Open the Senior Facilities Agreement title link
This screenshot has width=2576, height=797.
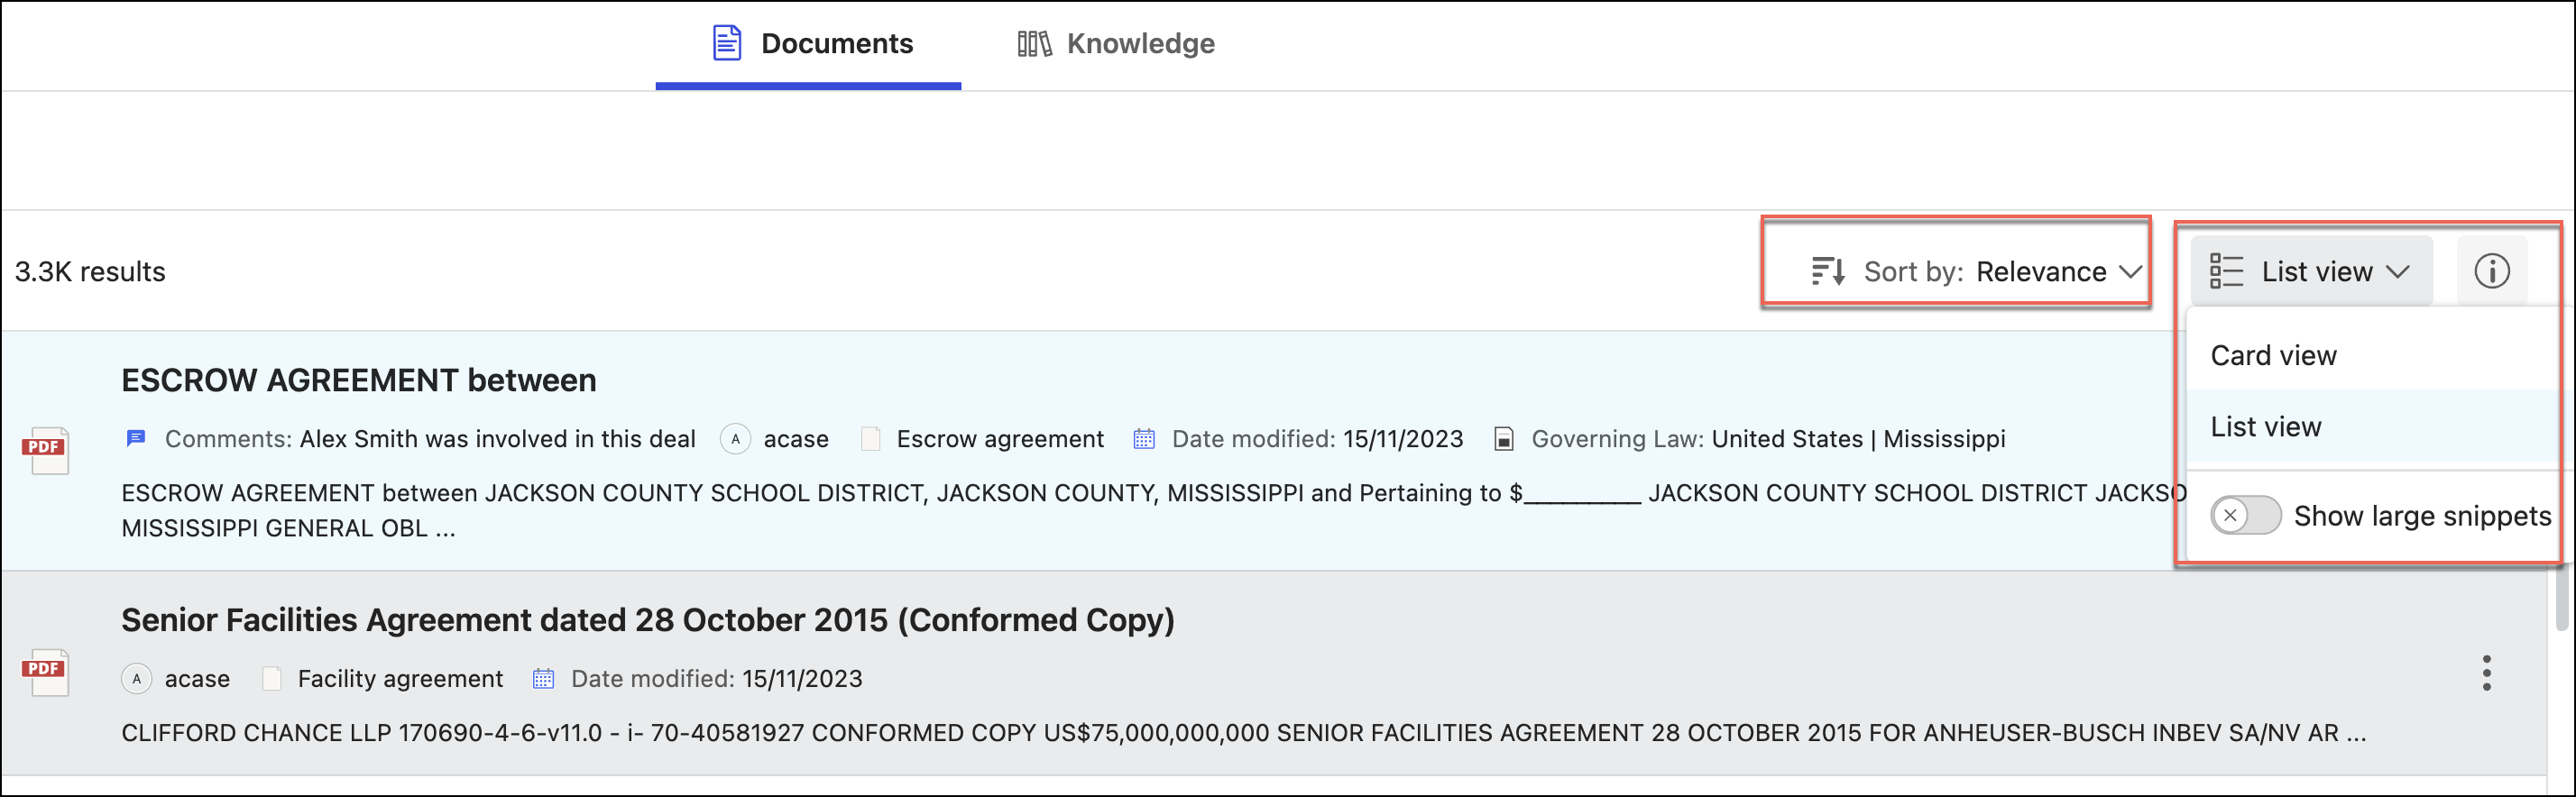click(x=647, y=620)
